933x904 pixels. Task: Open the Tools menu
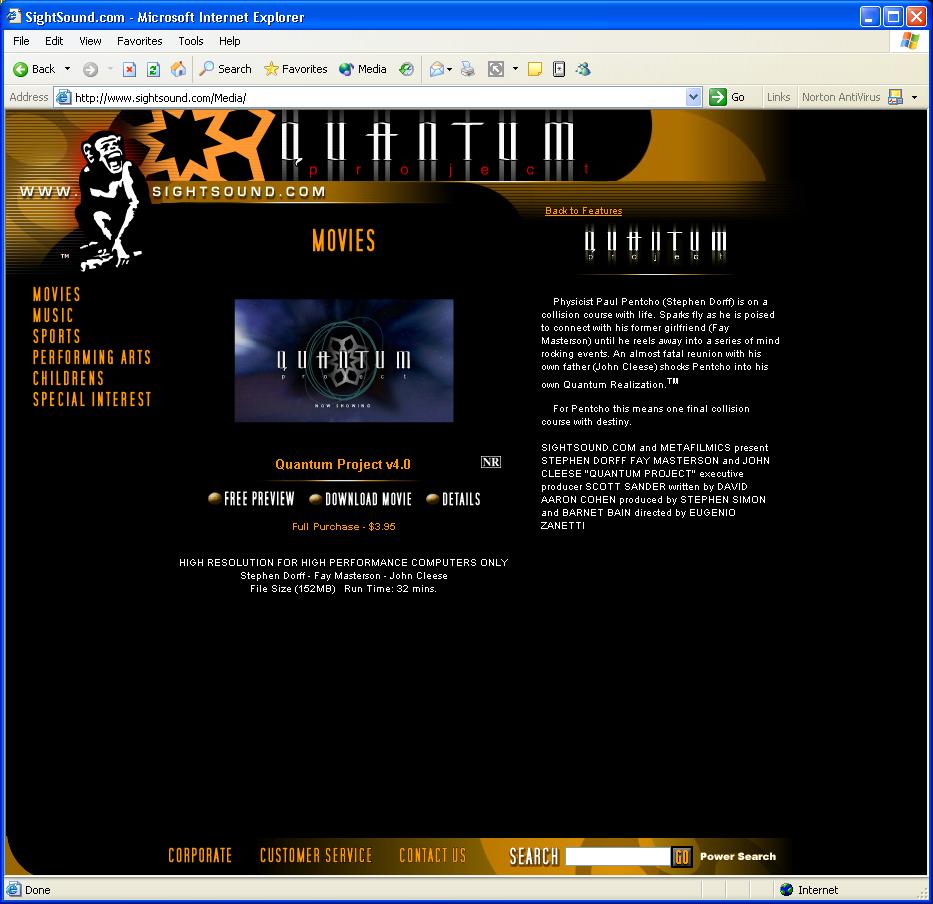pyautogui.click(x=190, y=41)
